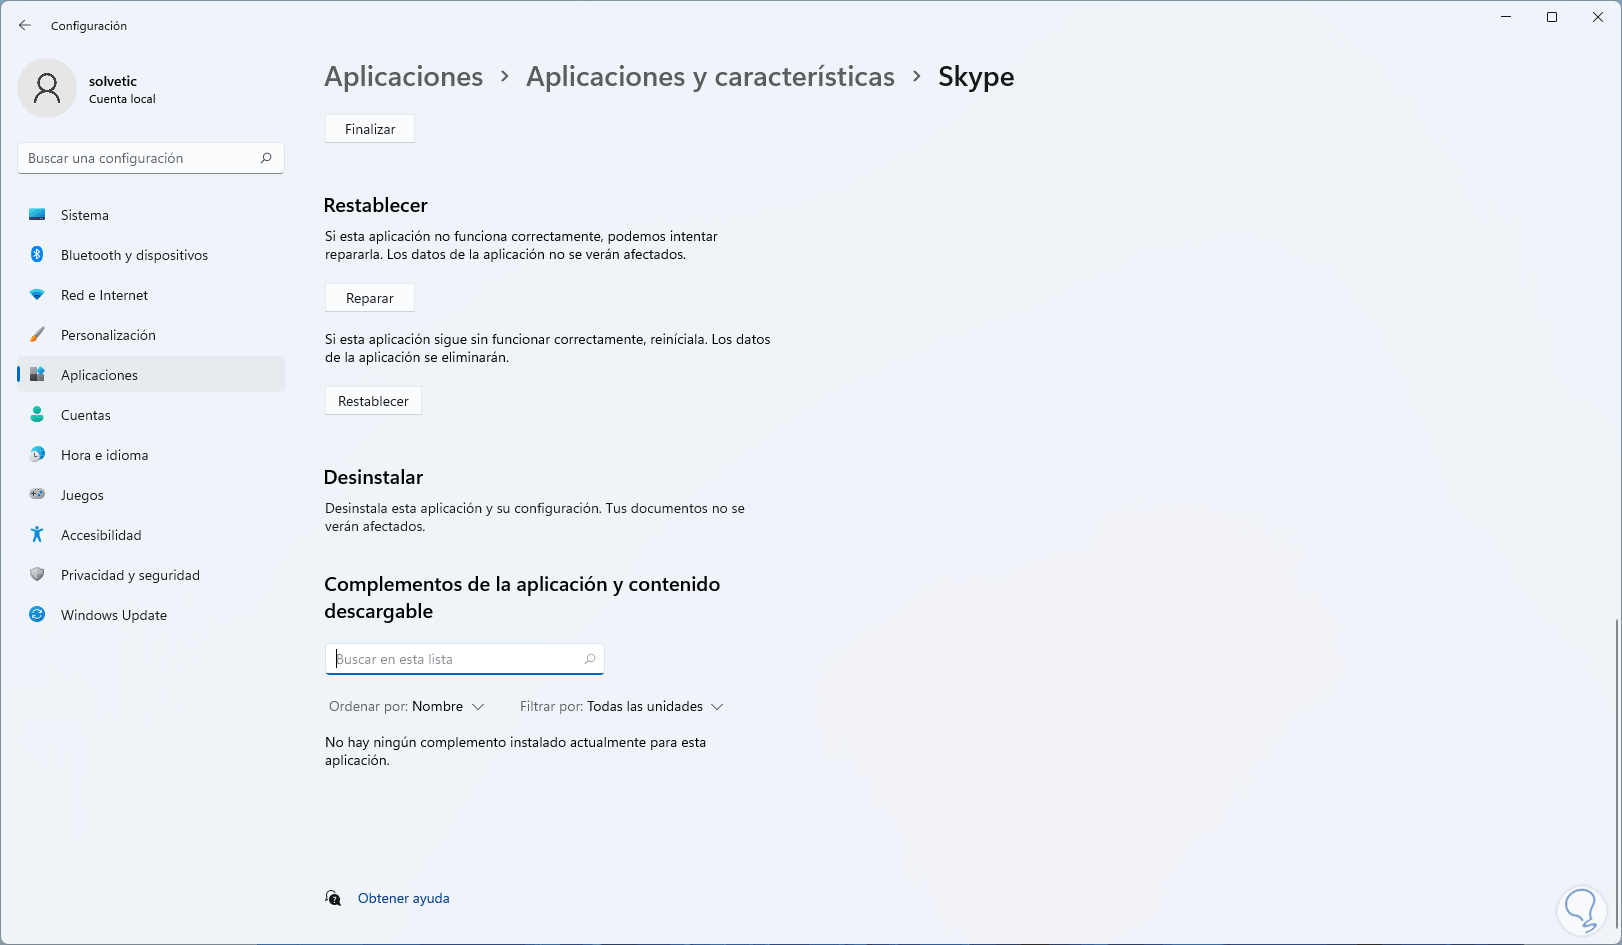The width and height of the screenshot is (1622, 945).
Task: Click the Windows Update refresh icon
Action: pos(37,615)
